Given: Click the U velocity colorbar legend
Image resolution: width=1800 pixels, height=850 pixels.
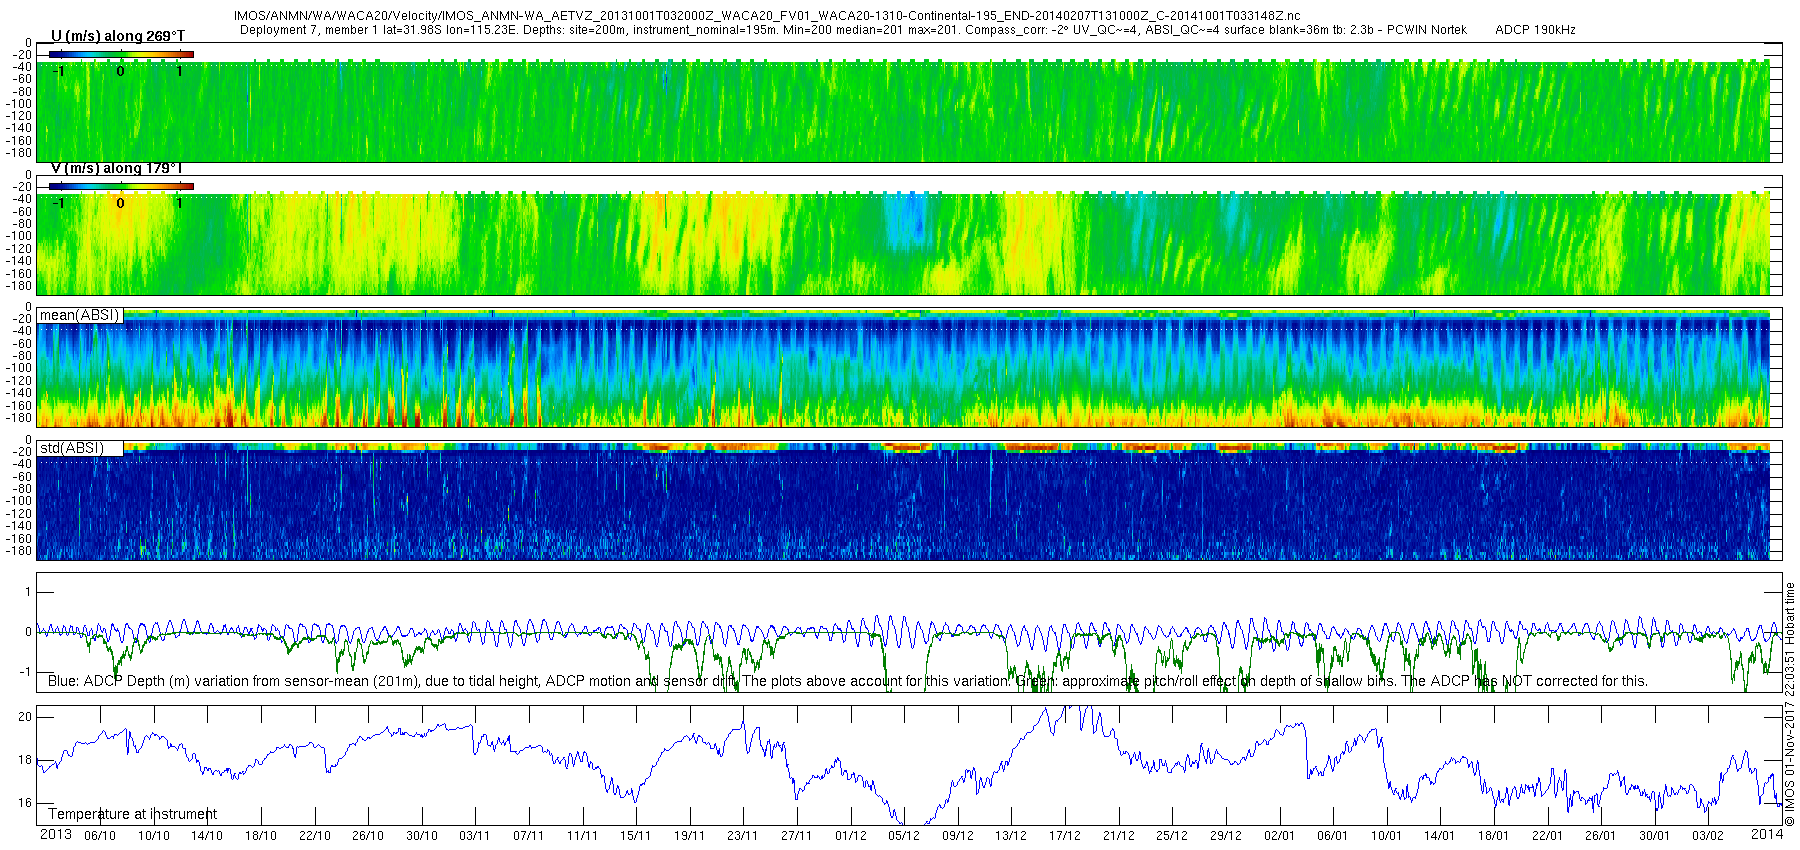Looking at the screenshot, I should tap(121, 54).
